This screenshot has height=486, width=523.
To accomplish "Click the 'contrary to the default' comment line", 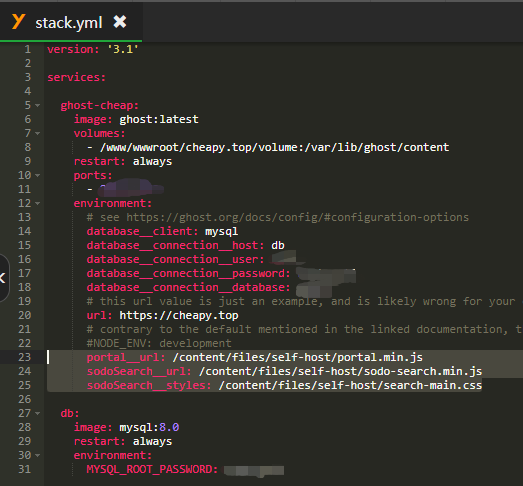I will pyautogui.click(x=305, y=330).
